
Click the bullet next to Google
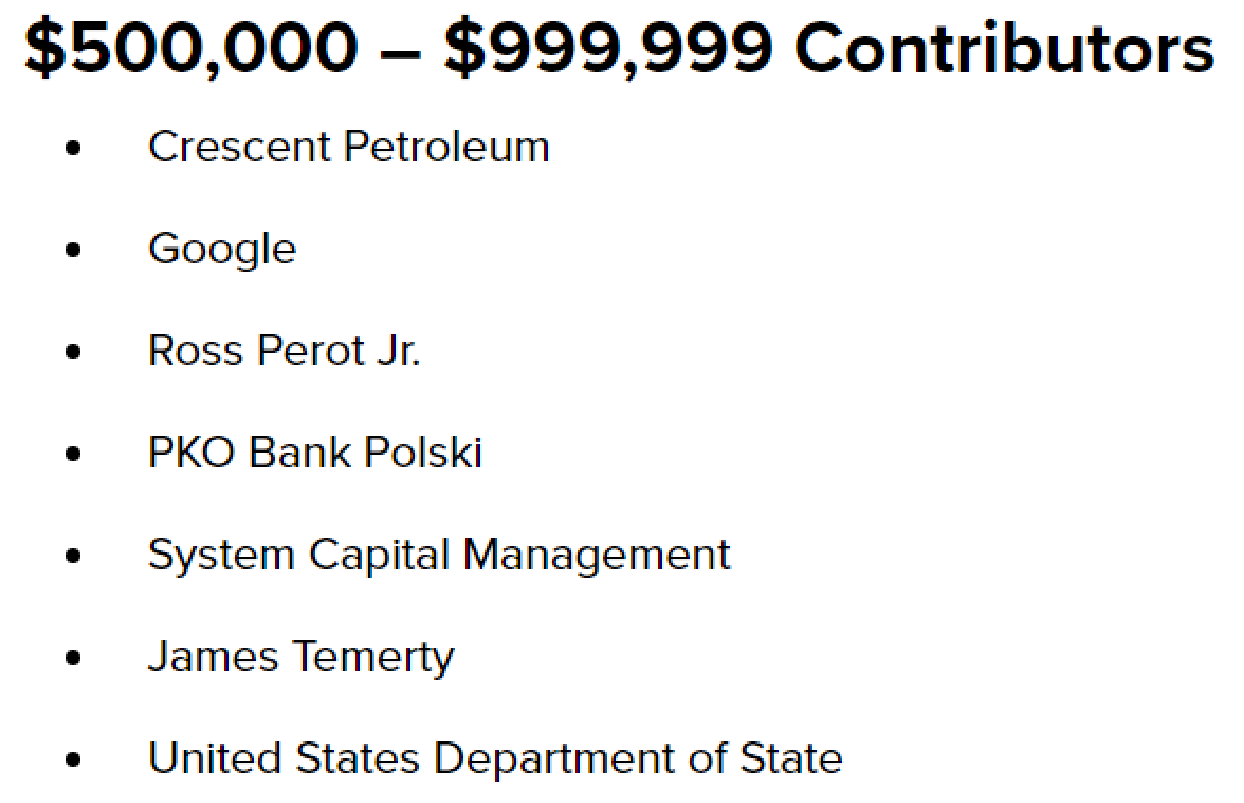[x=72, y=251]
